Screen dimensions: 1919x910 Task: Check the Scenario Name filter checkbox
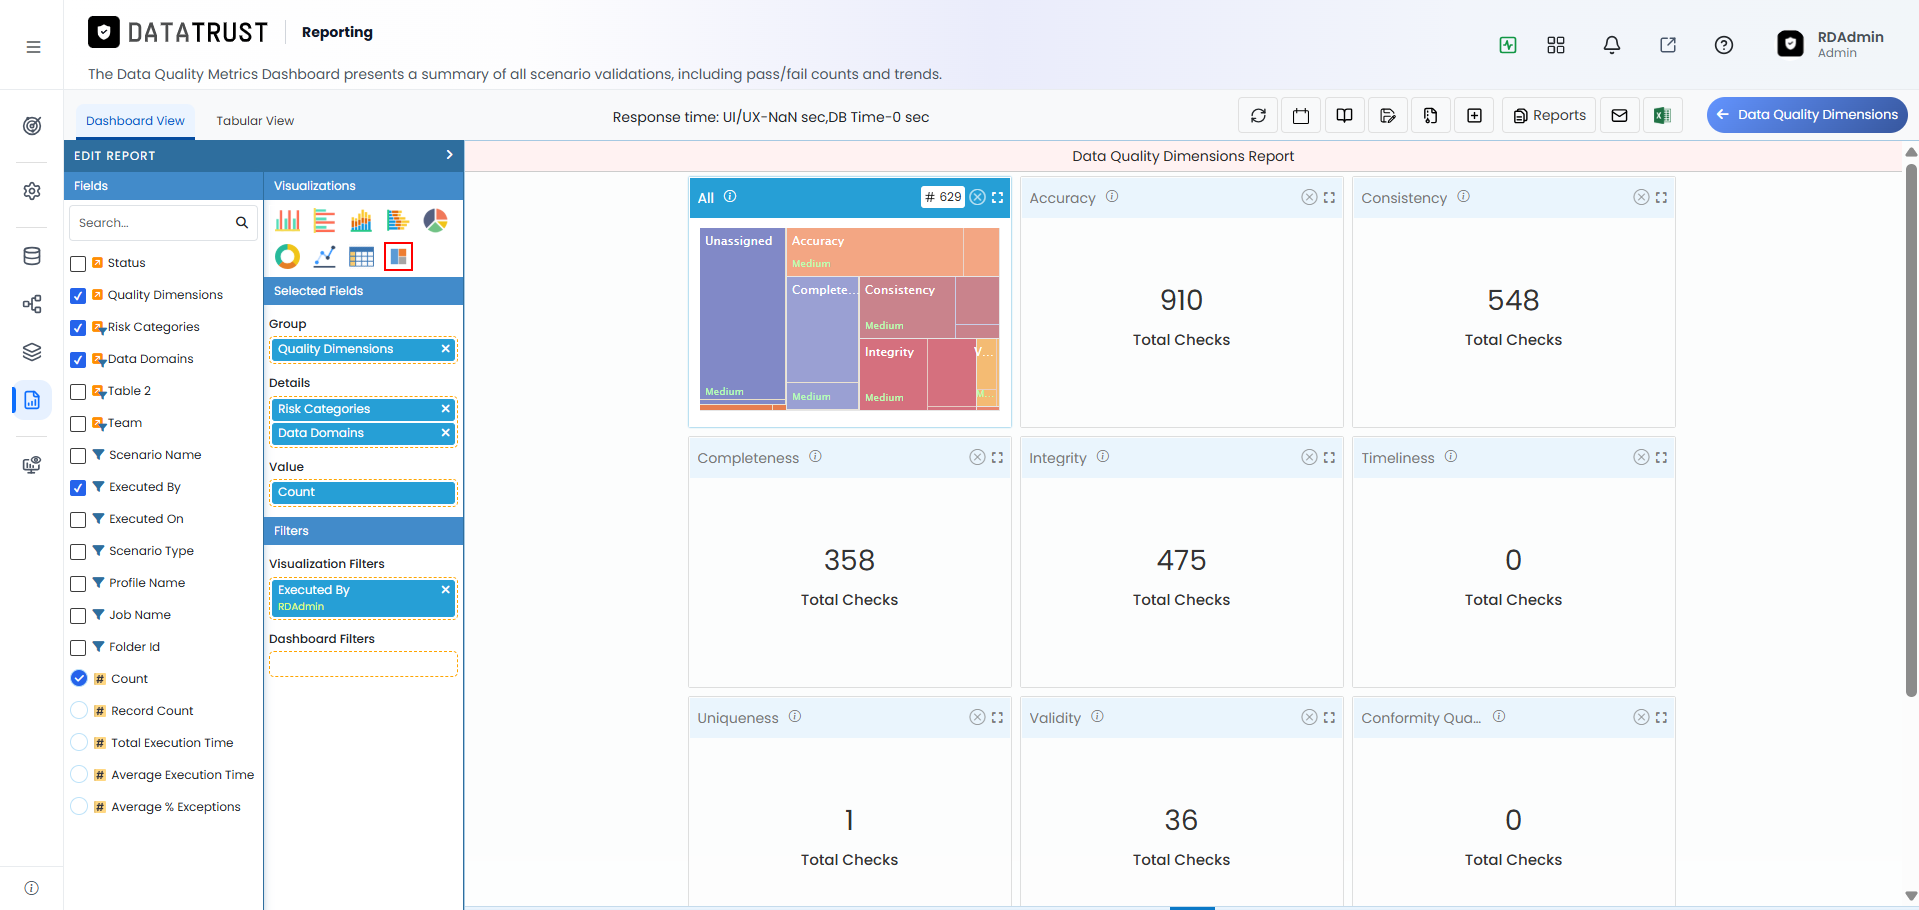[x=78, y=456]
